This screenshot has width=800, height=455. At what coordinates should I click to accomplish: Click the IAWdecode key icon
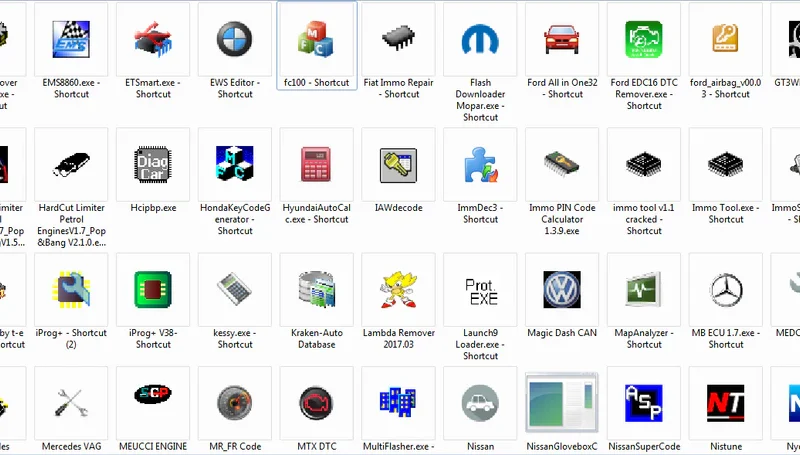pos(399,164)
